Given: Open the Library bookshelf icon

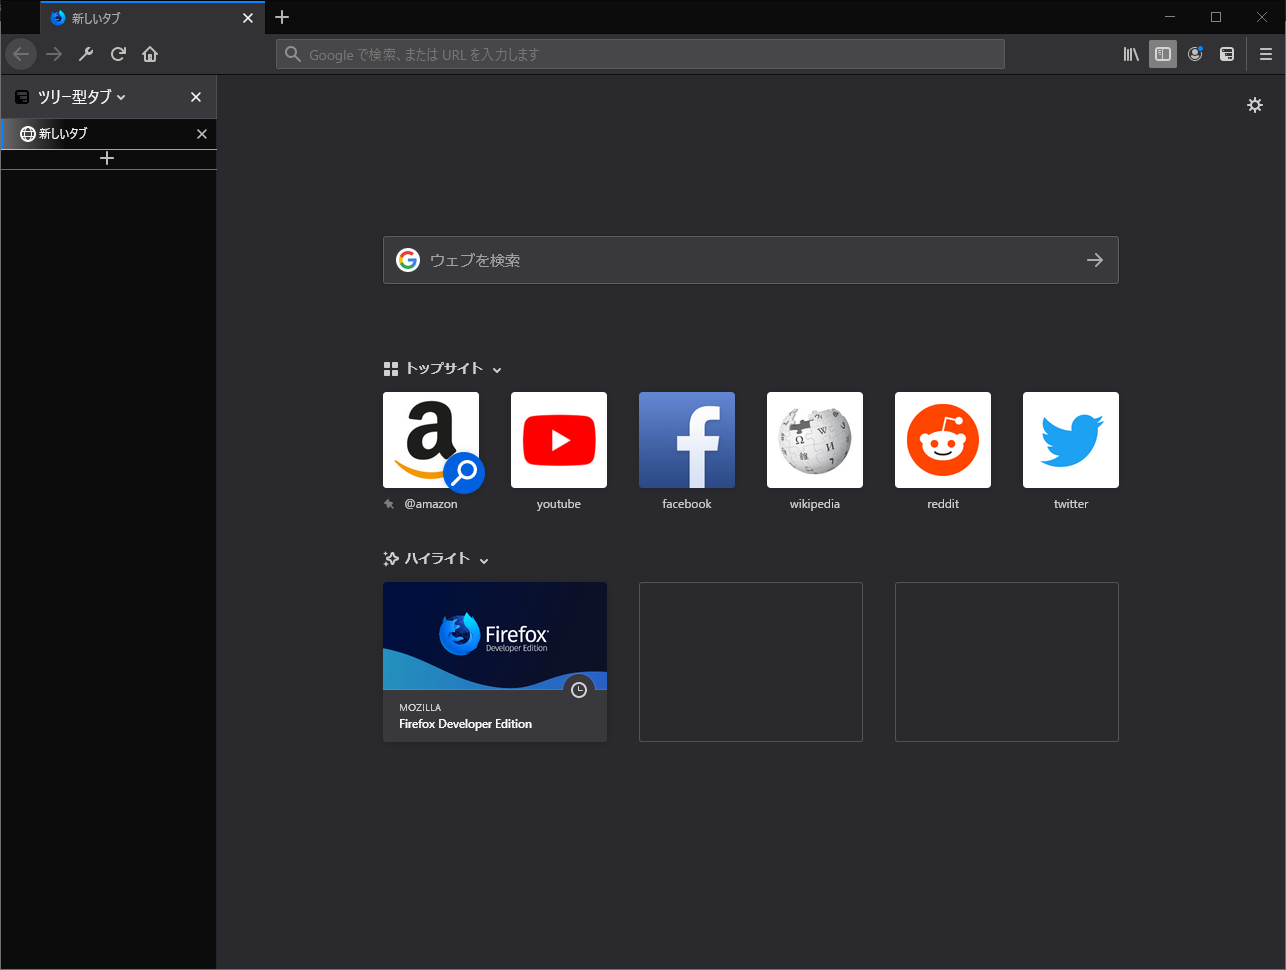Looking at the screenshot, I should click(1131, 54).
